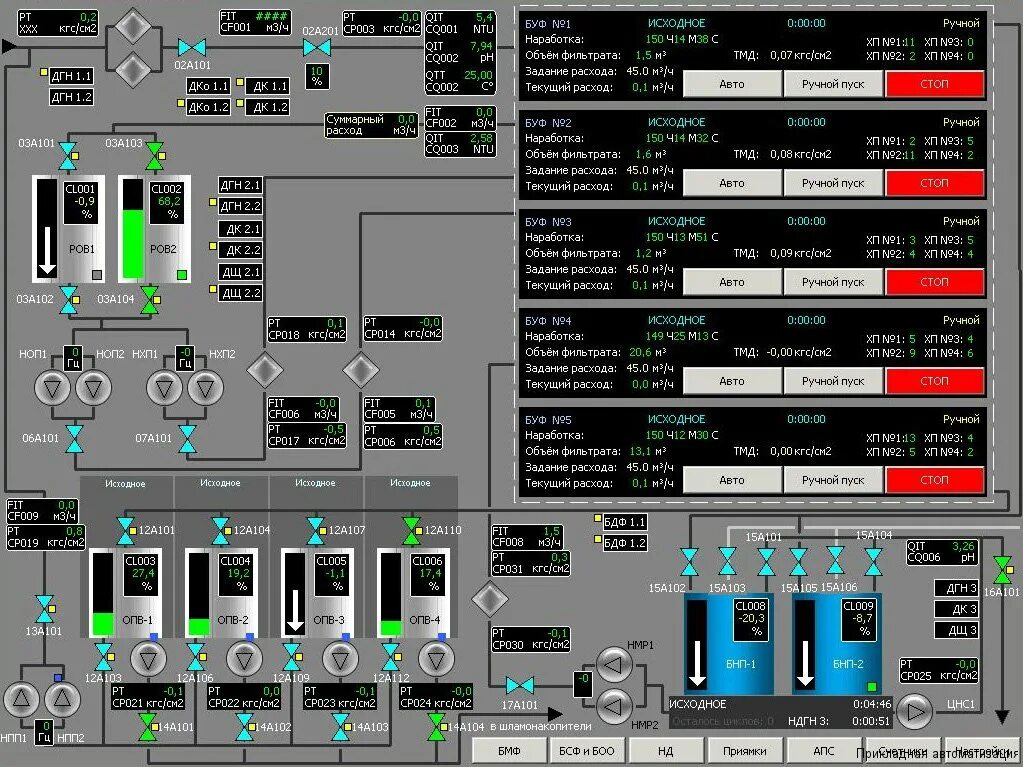Click green valve 14A101
This screenshot has height=767, width=1023.
(147, 727)
